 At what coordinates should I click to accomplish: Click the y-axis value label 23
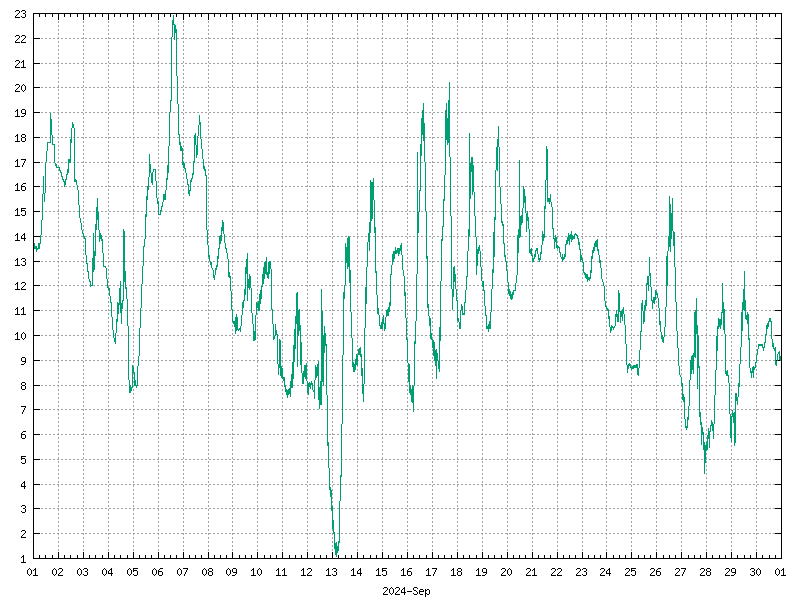pos(20,14)
